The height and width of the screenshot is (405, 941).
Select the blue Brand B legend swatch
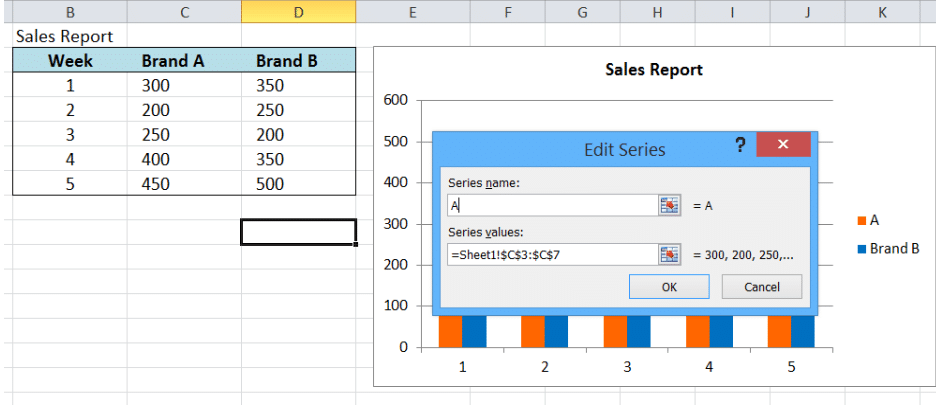862,248
